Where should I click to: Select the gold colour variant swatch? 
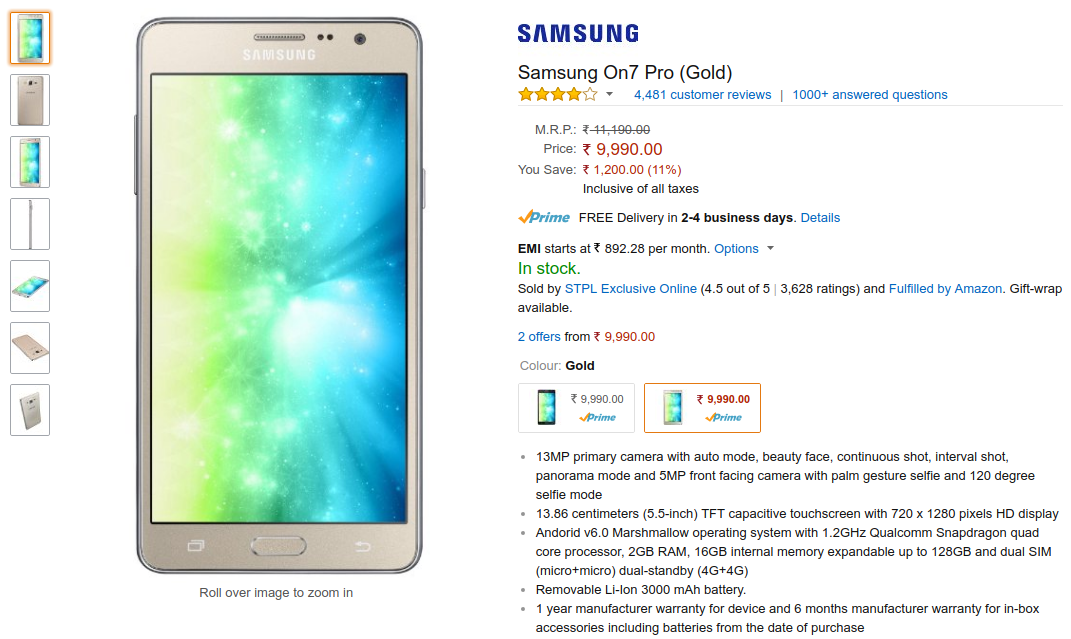702,408
